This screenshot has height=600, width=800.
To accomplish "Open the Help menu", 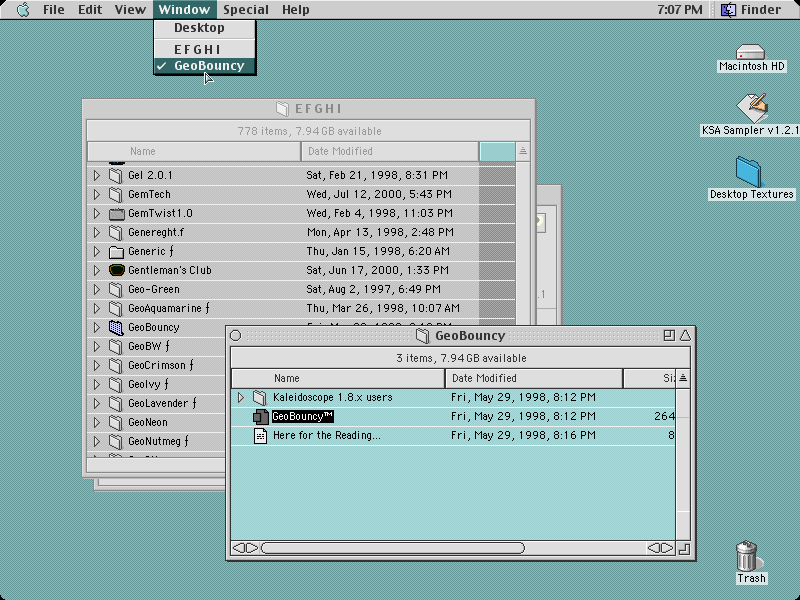I will pyautogui.click(x=295, y=10).
